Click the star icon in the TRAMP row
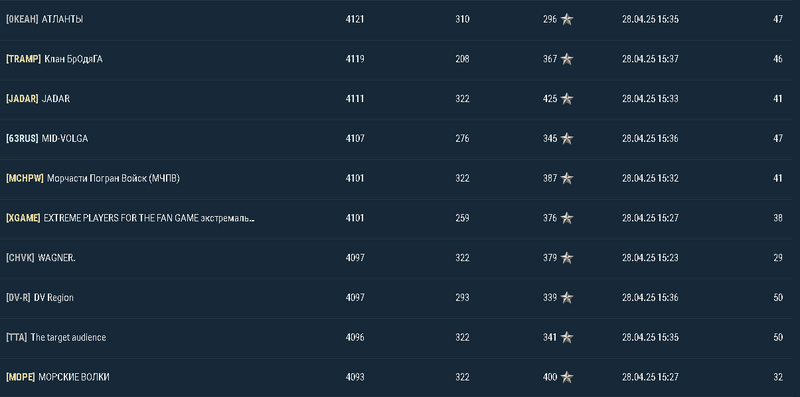The height and width of the screenshot is (397, 800). click(x=567, y=59)
